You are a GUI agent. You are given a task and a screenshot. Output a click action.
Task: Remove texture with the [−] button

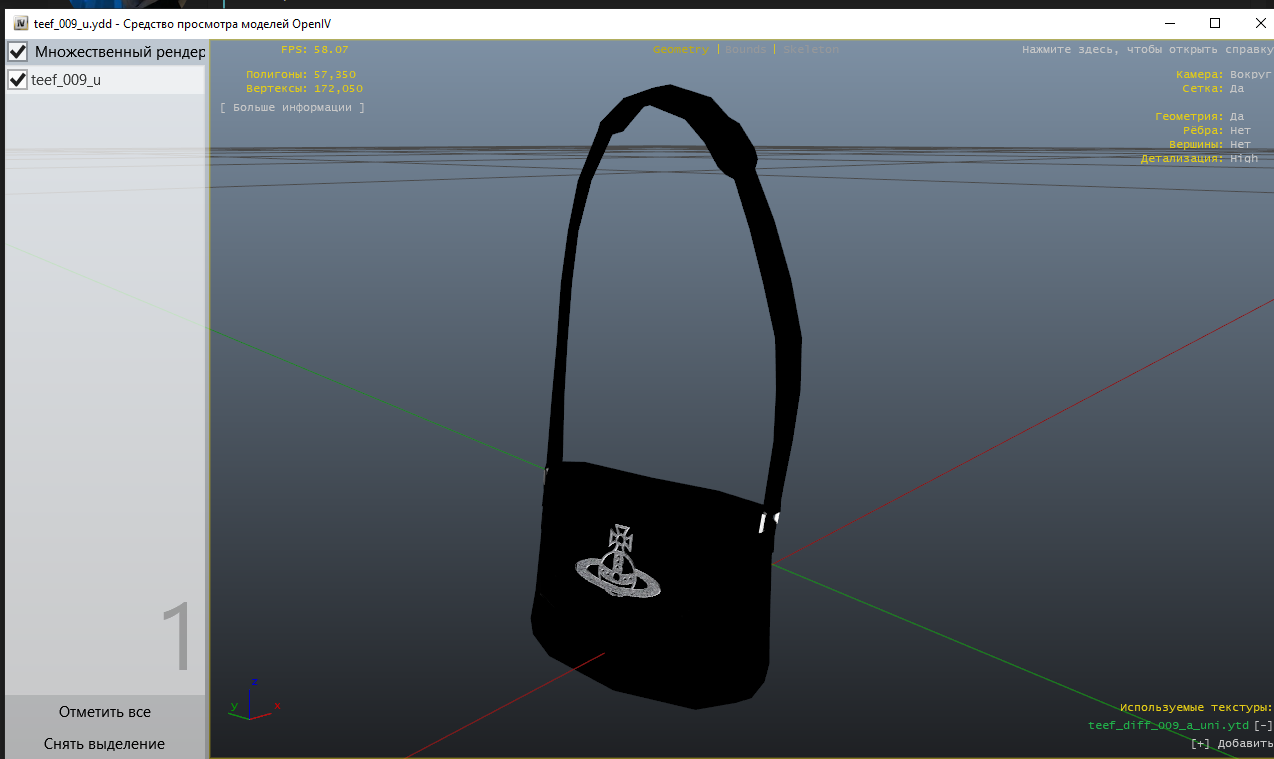pyautogui.click(x=1262, y=725)
